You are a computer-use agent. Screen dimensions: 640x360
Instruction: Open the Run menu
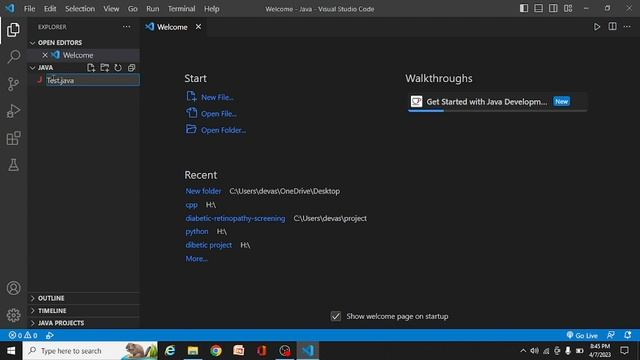[x=153, y=9]
